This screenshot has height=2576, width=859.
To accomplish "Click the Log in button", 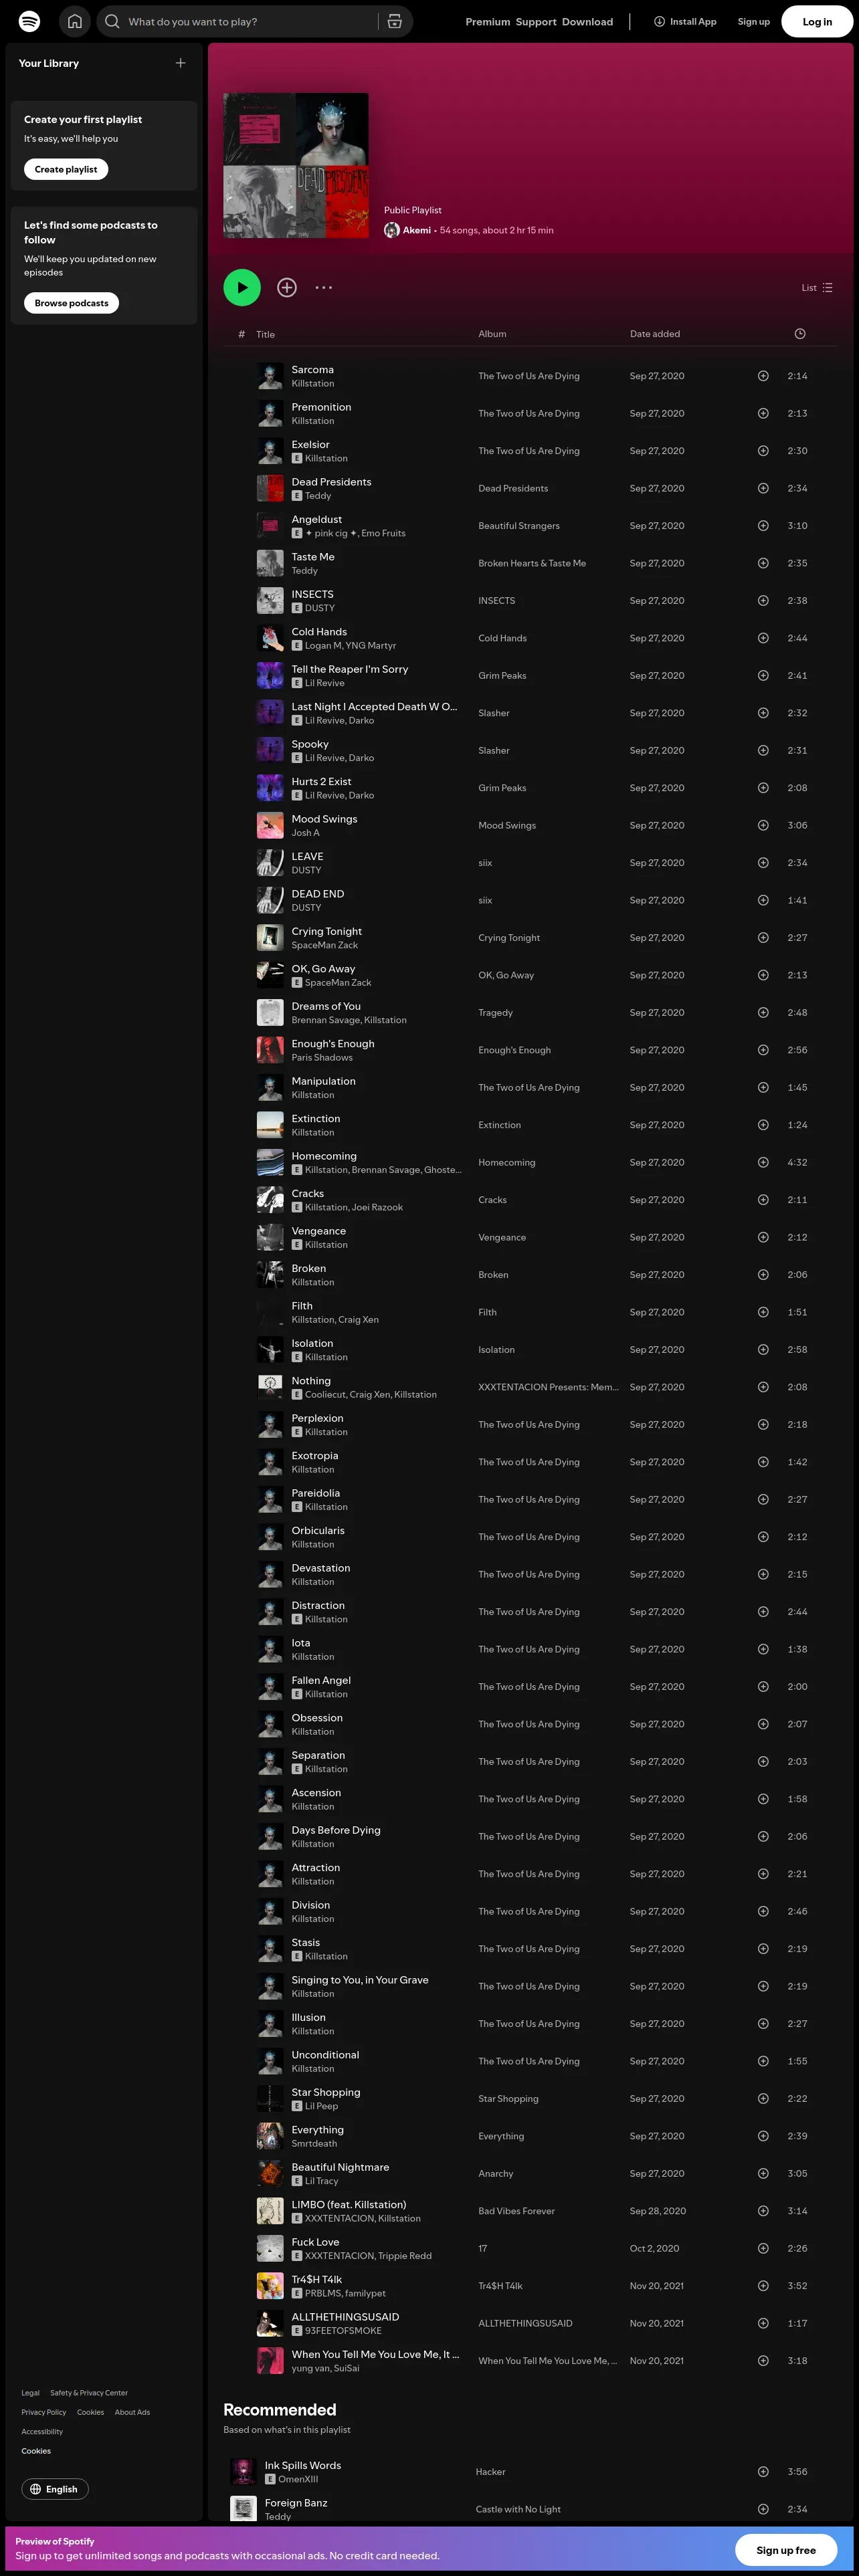I will click(817, 21).
